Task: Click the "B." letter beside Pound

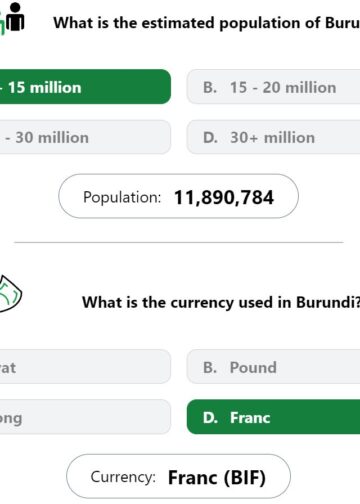Action: 210,368
